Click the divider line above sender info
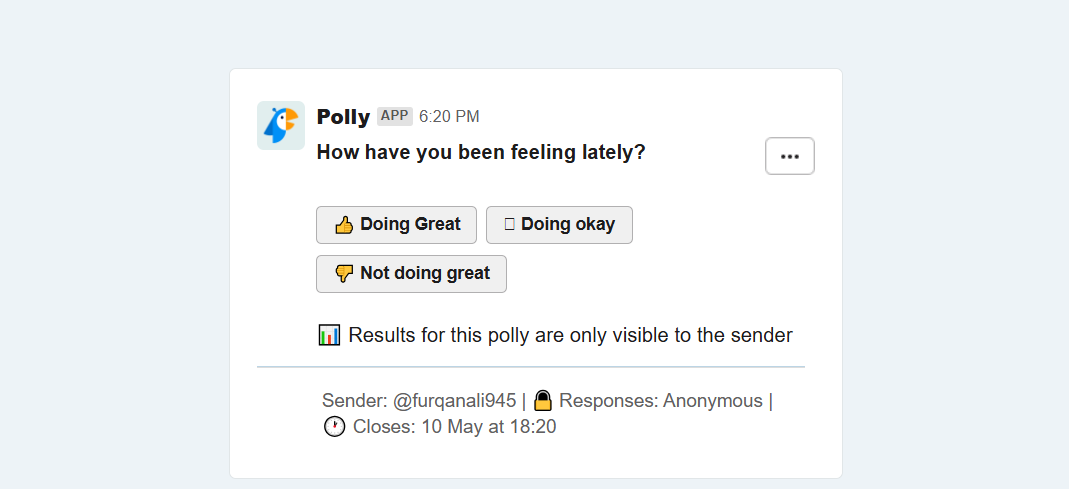 pos(530,367)
